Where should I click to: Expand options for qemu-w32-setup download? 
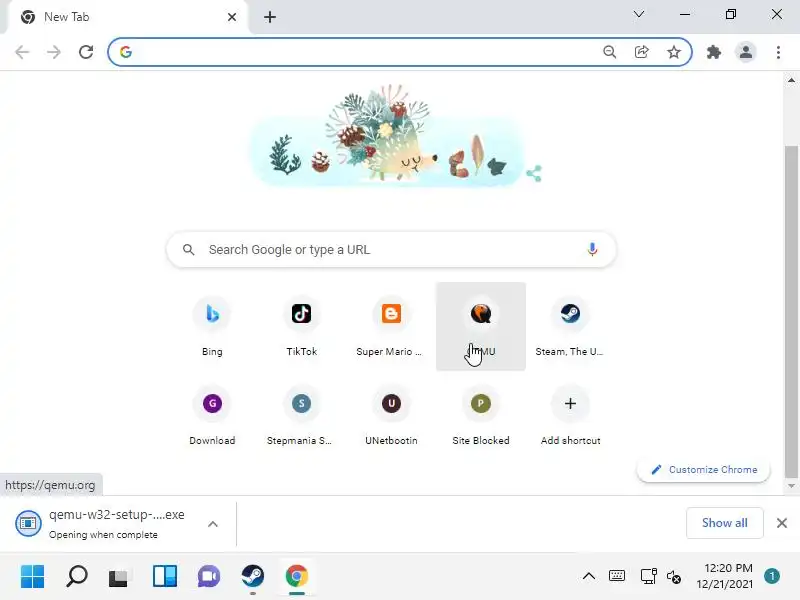point(213,524)
